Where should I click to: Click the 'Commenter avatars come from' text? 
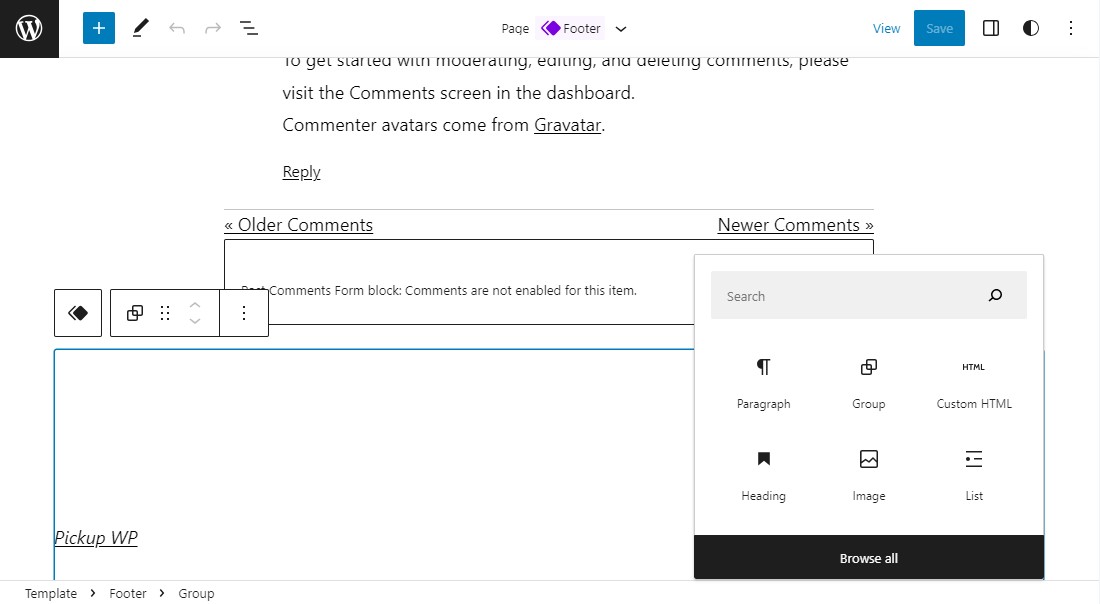point(405,125)
